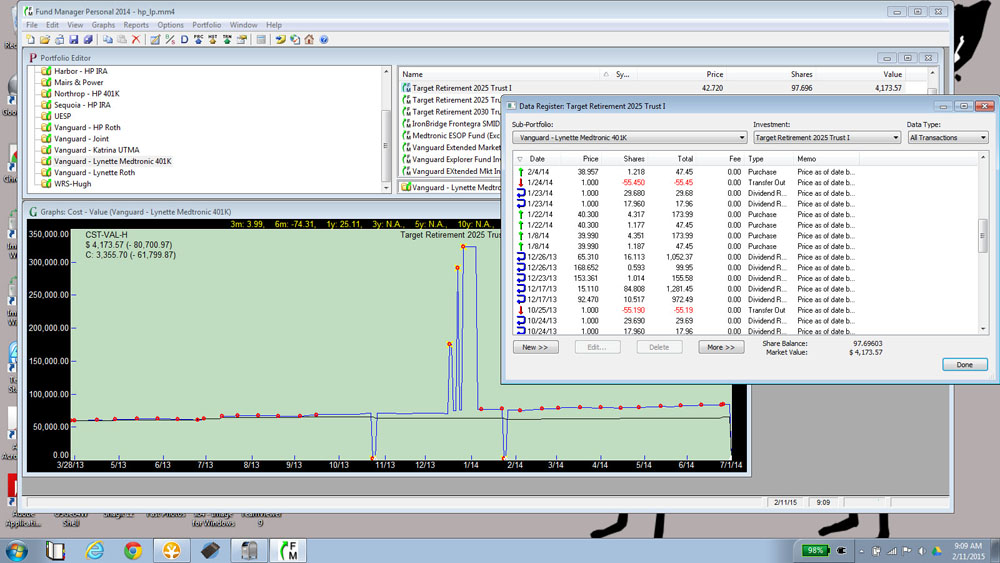
Task: Click the Print toolbar icon
Action: pyautogui.click(x=59, y=40)
